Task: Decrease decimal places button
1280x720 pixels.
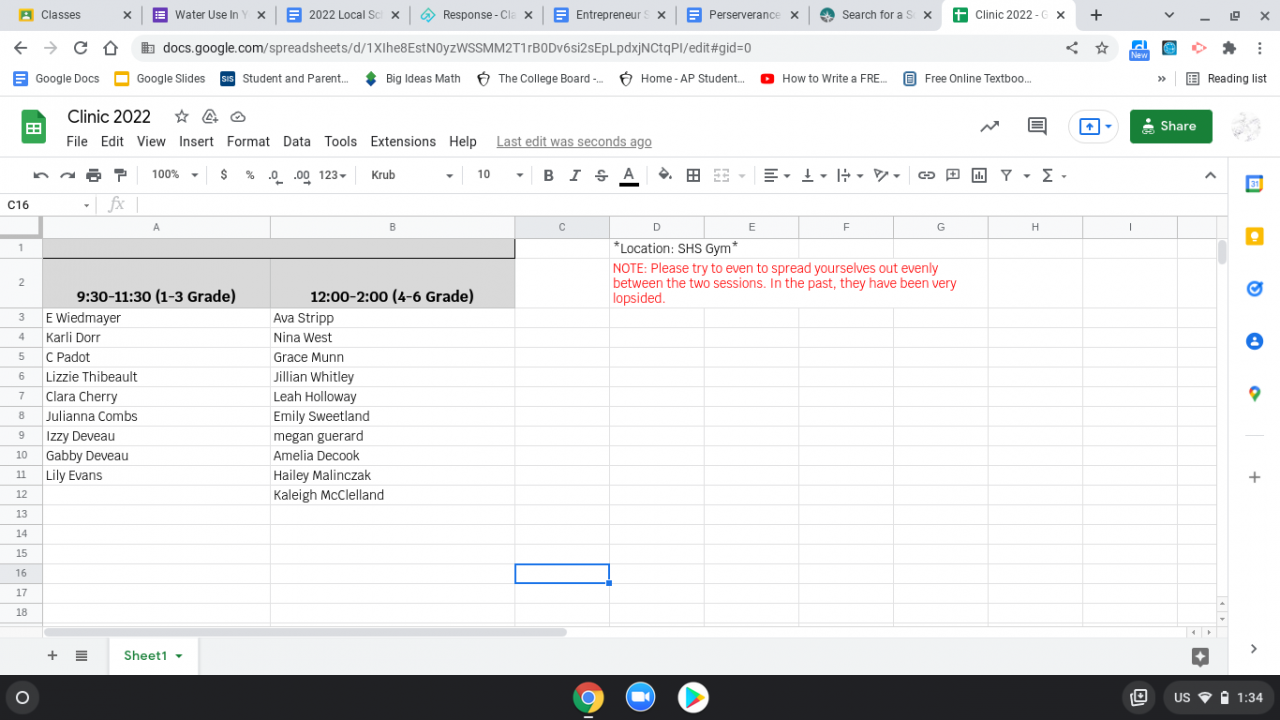Action: [x=275, y=175]
